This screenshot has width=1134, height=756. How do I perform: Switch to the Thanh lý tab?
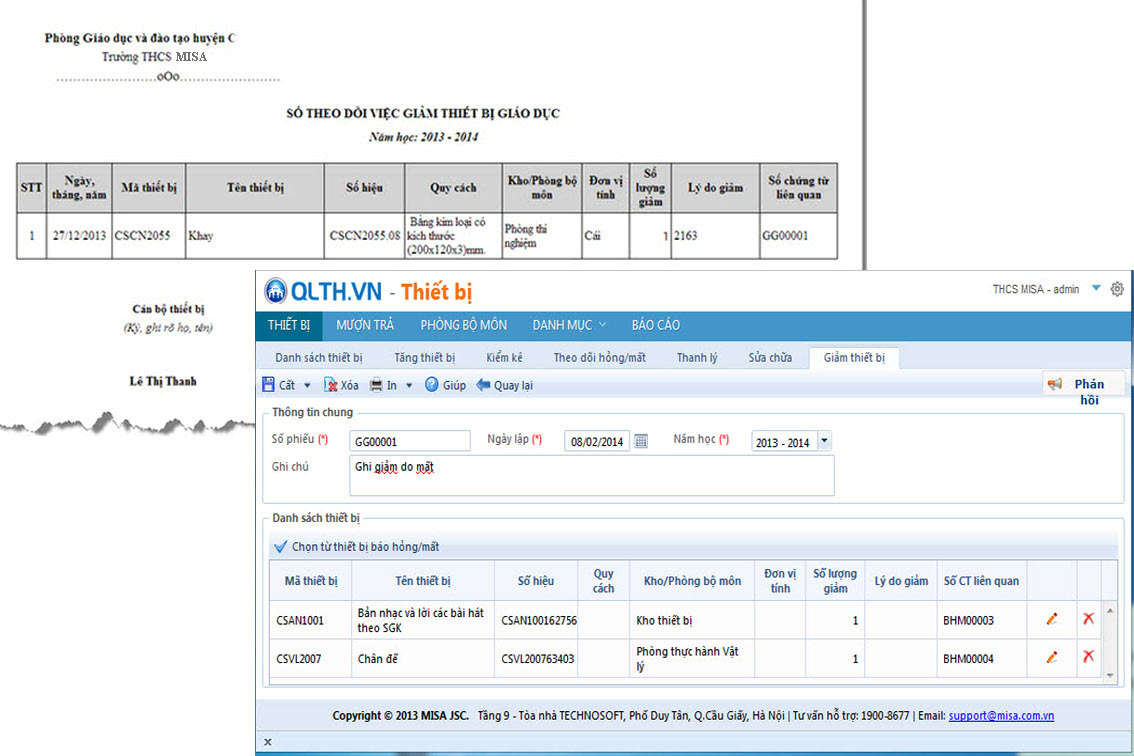697,357
